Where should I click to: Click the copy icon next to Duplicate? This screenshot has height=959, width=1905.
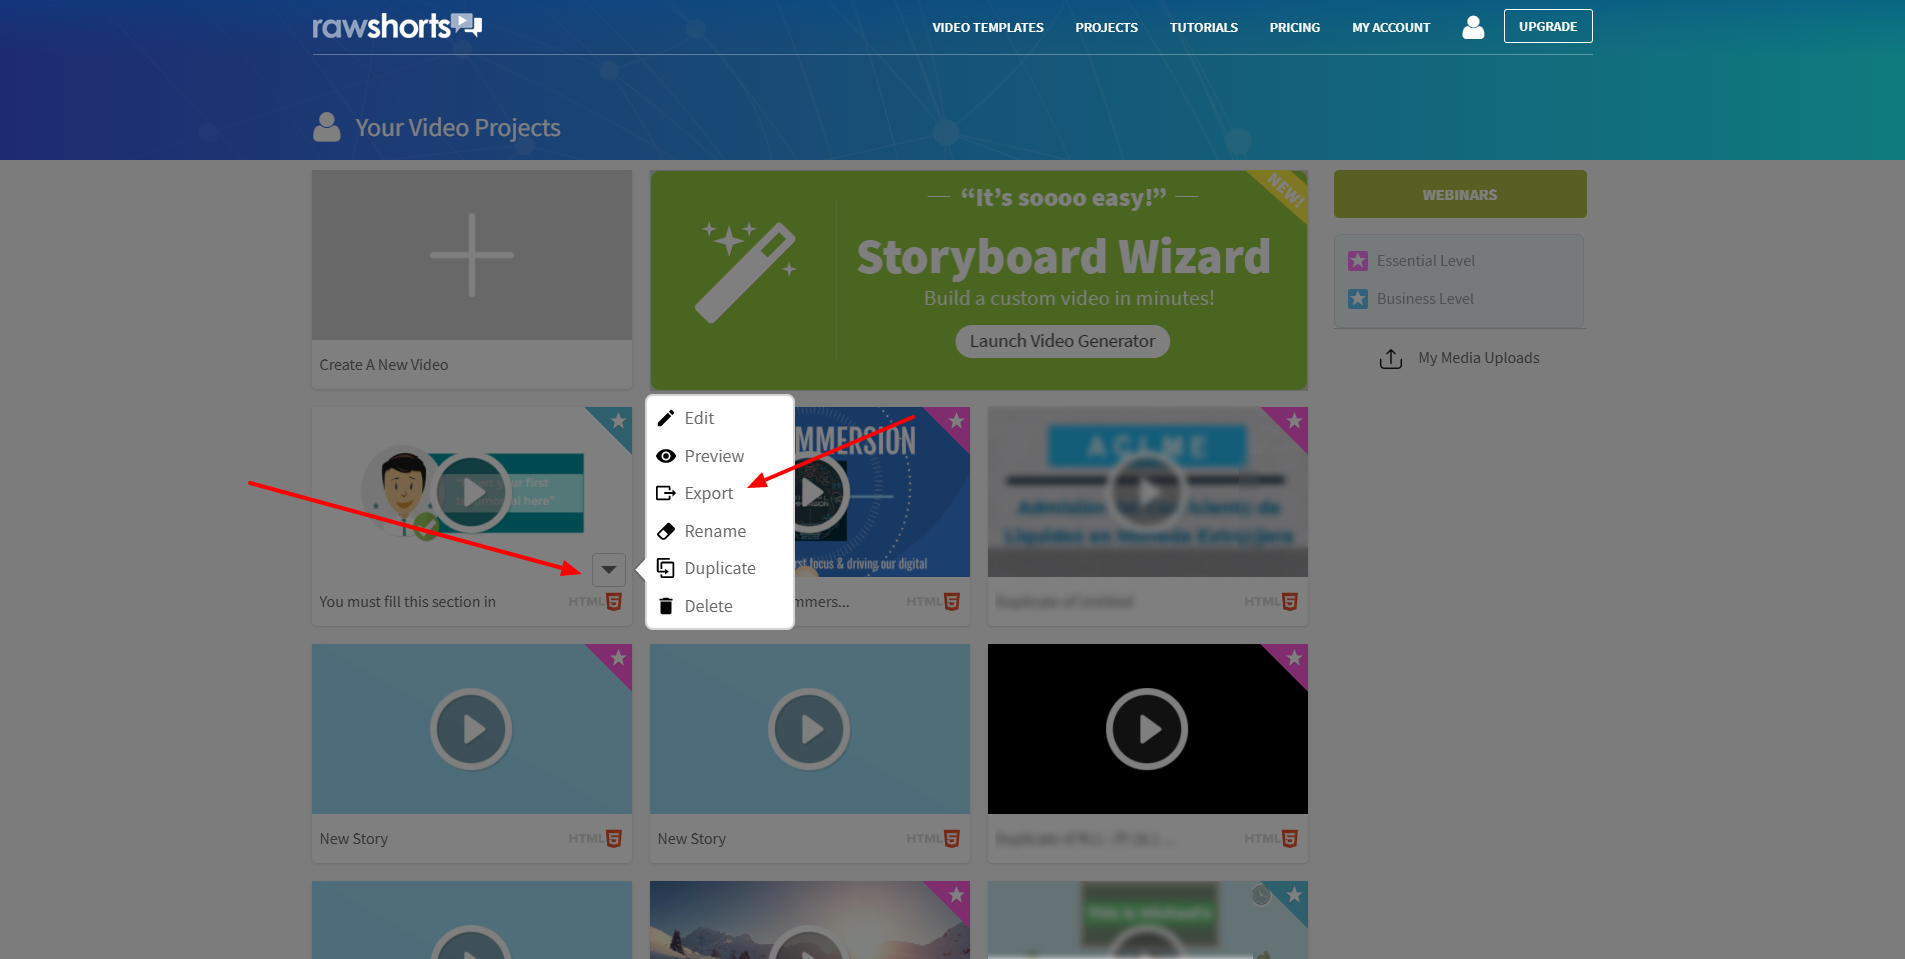click(x=666, y=568)
